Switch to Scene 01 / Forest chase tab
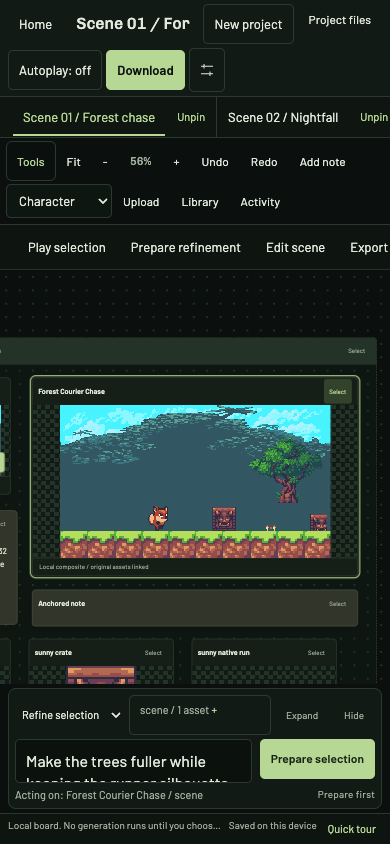This screenshot has width=390, height=844. pyautogui.click(x=89, y=117)
